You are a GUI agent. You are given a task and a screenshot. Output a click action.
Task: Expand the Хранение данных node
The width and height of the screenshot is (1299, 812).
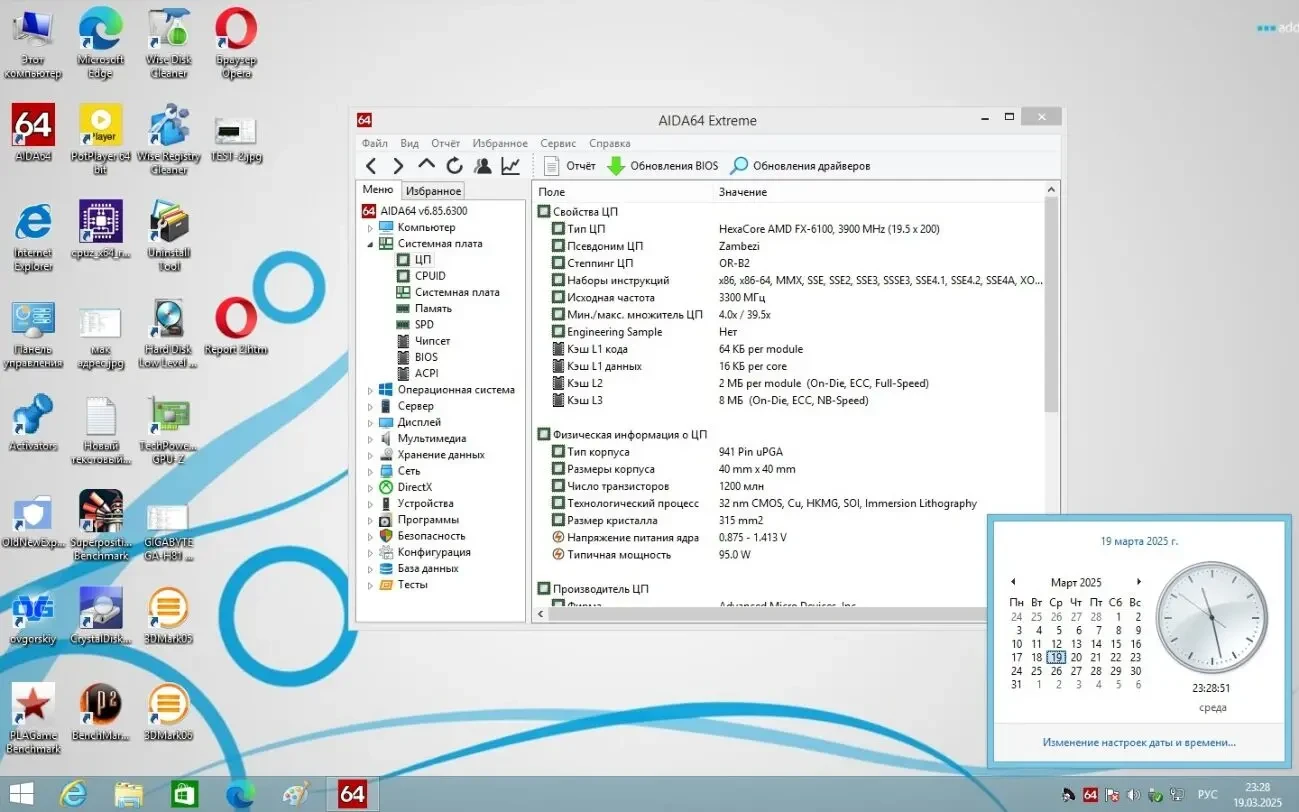click(370, 455)
